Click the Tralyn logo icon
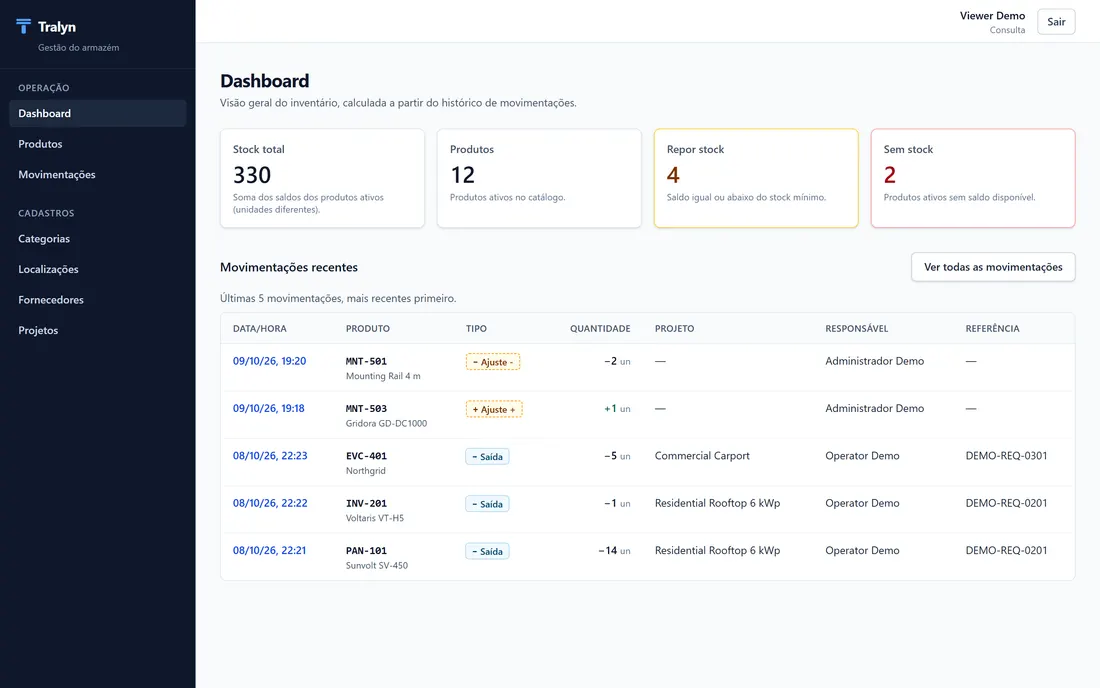 (23, 27)
